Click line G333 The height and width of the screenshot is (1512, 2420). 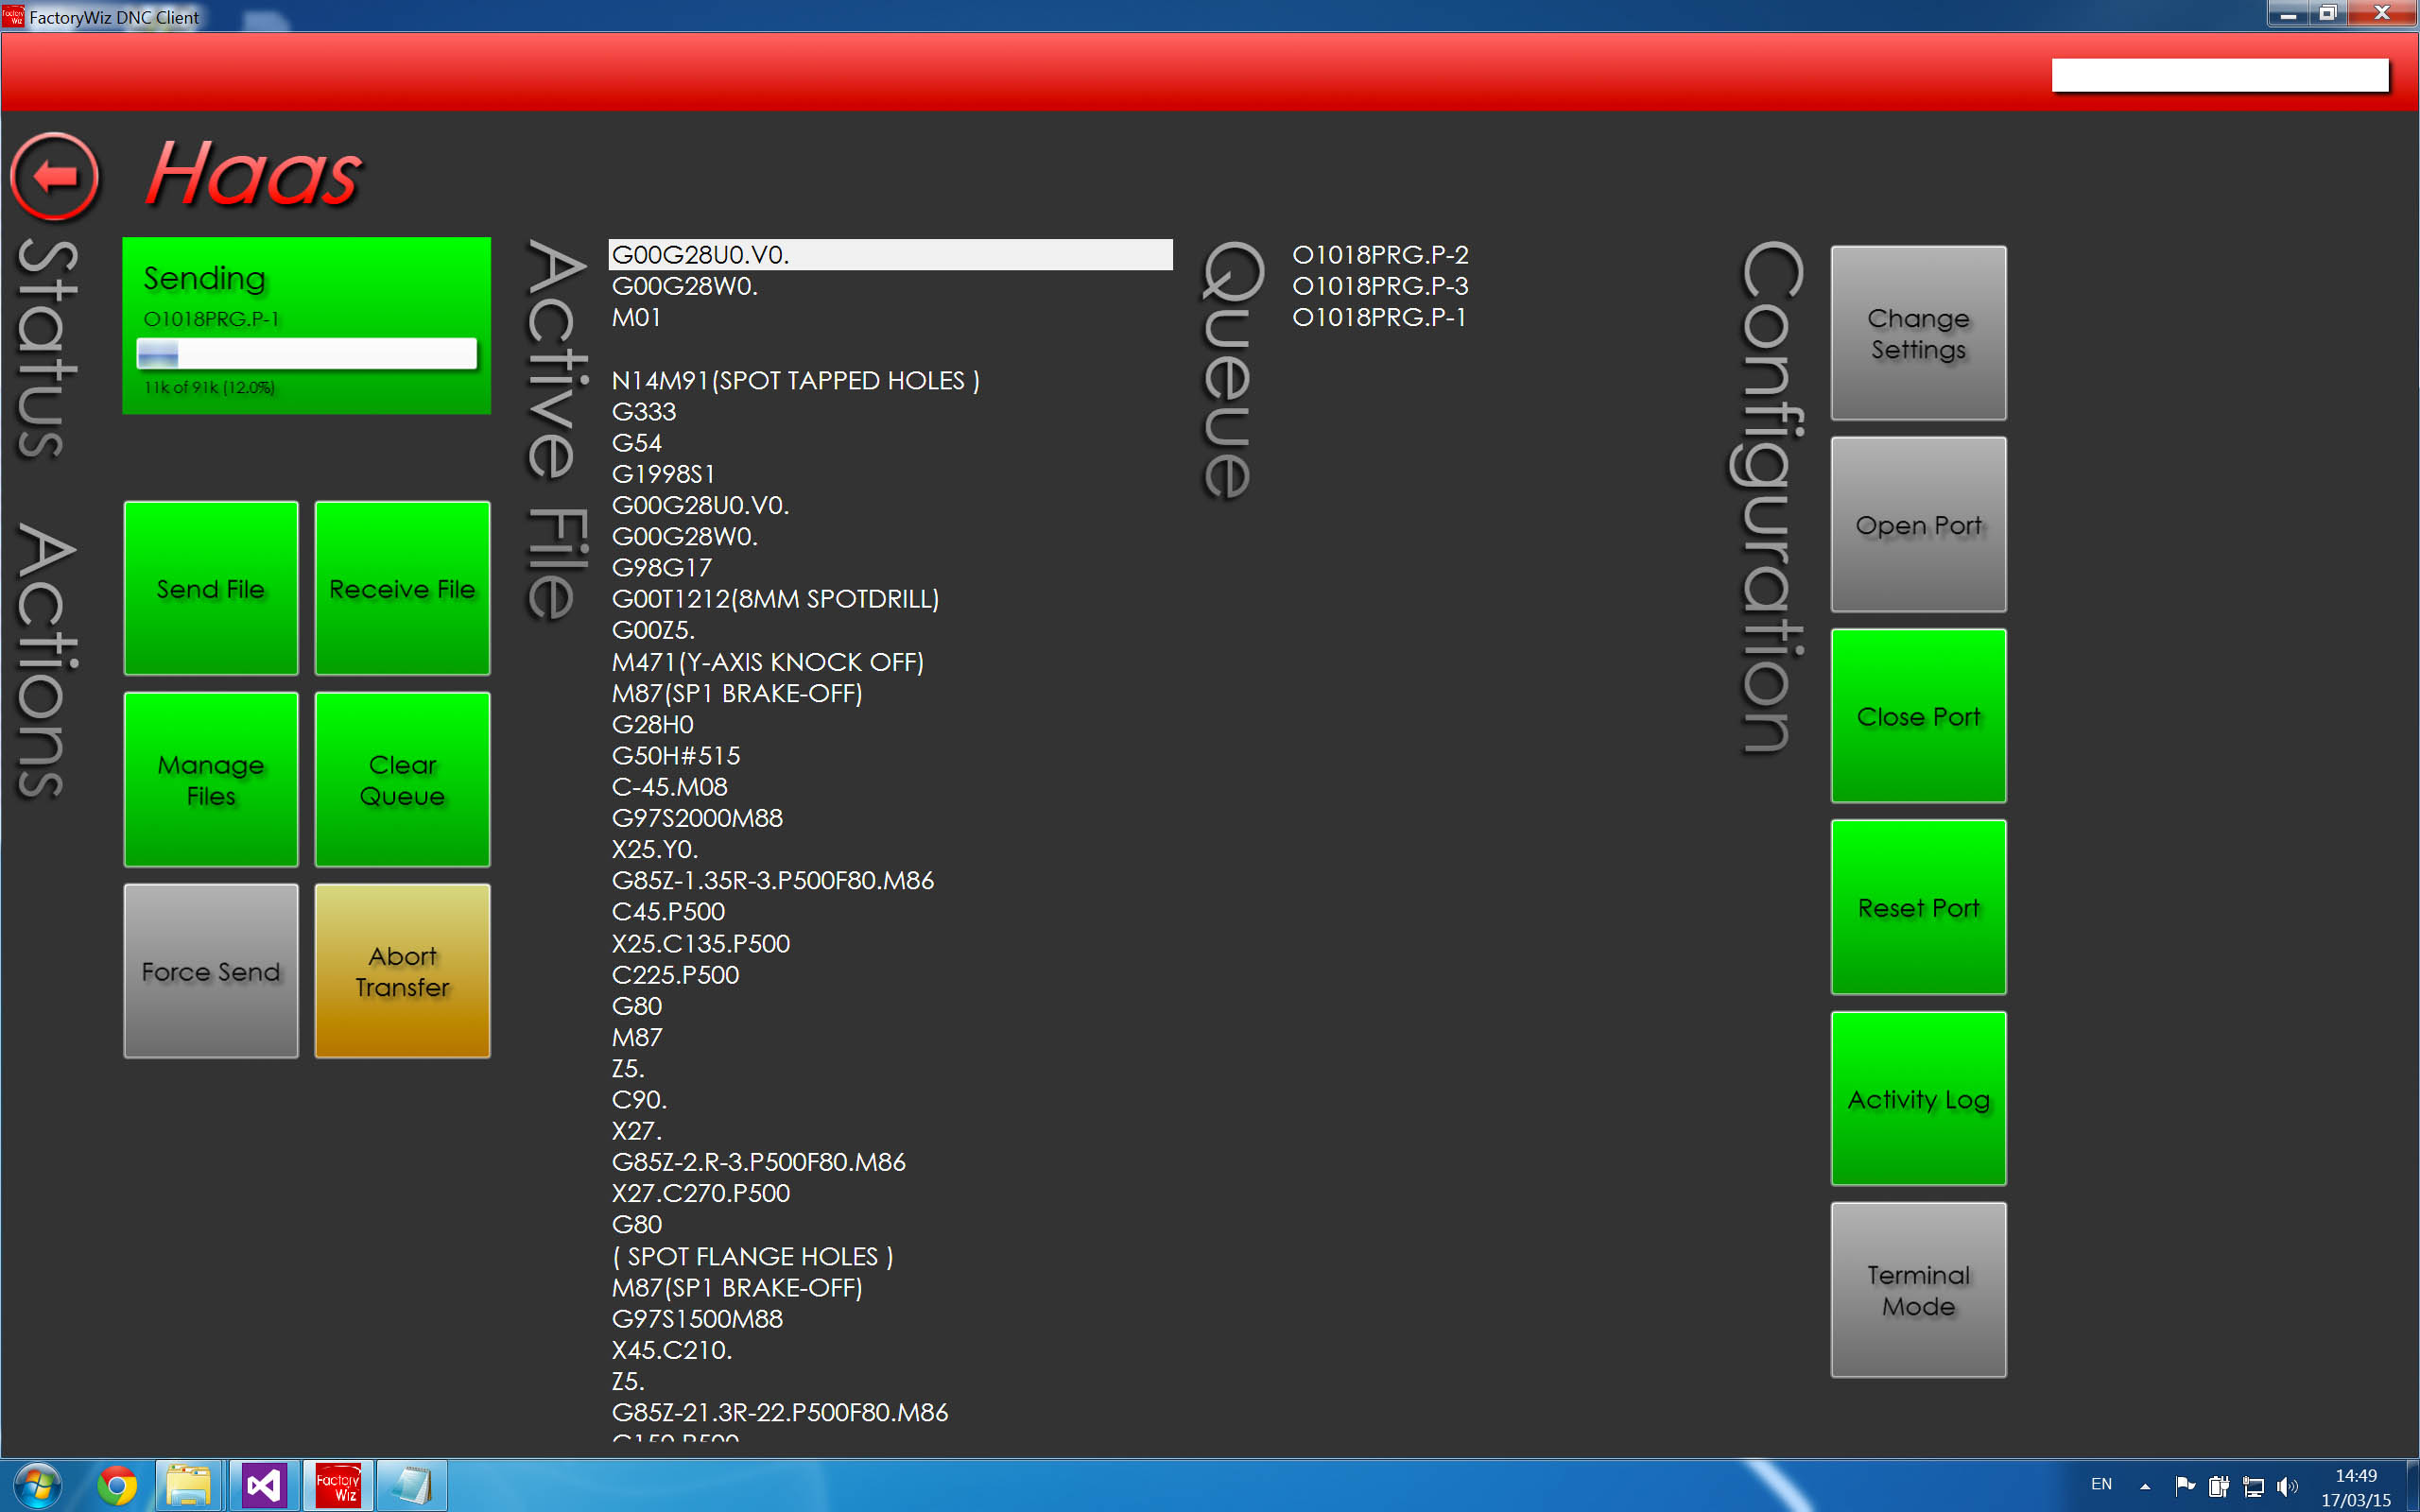pos(644,411)
